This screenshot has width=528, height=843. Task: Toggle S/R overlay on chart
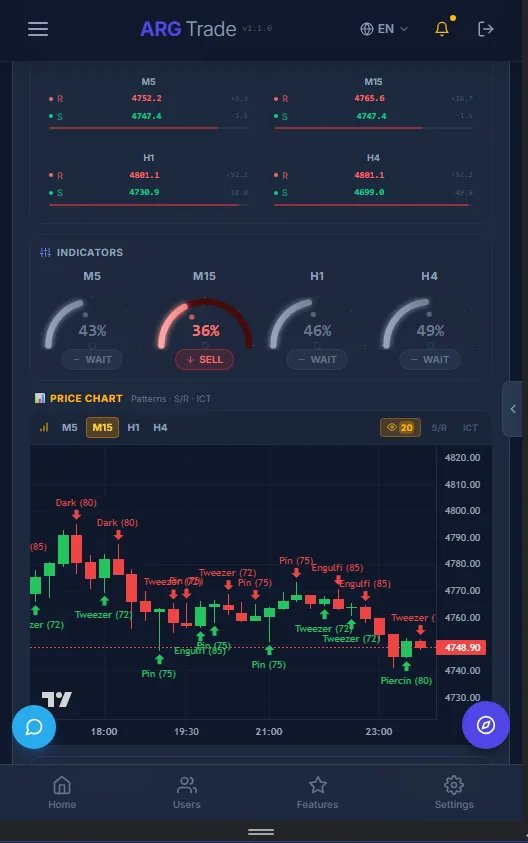point(439,428)
